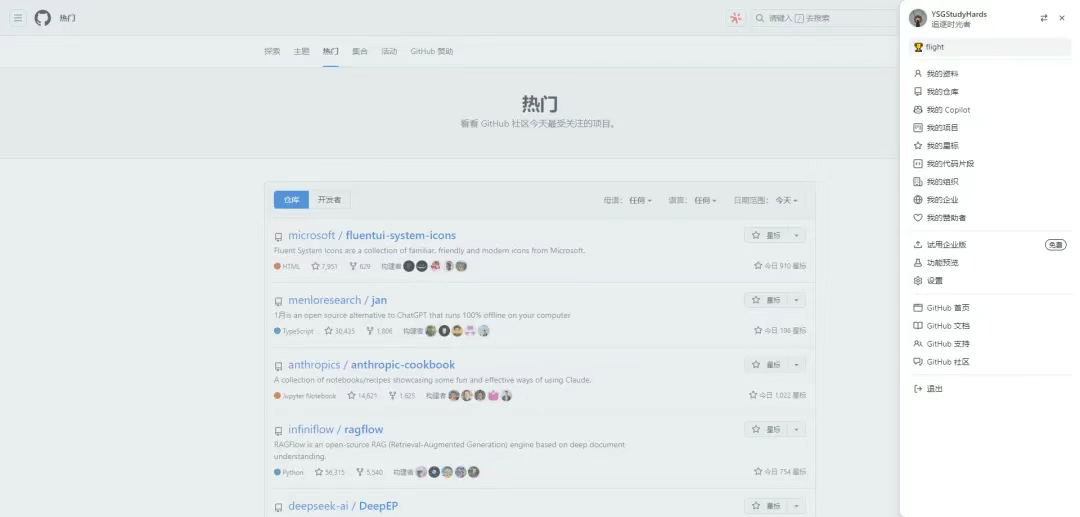This screenshot has width=1080, height=517.
Task: Switch to the 主题 tab
Action: pos(301,51)
